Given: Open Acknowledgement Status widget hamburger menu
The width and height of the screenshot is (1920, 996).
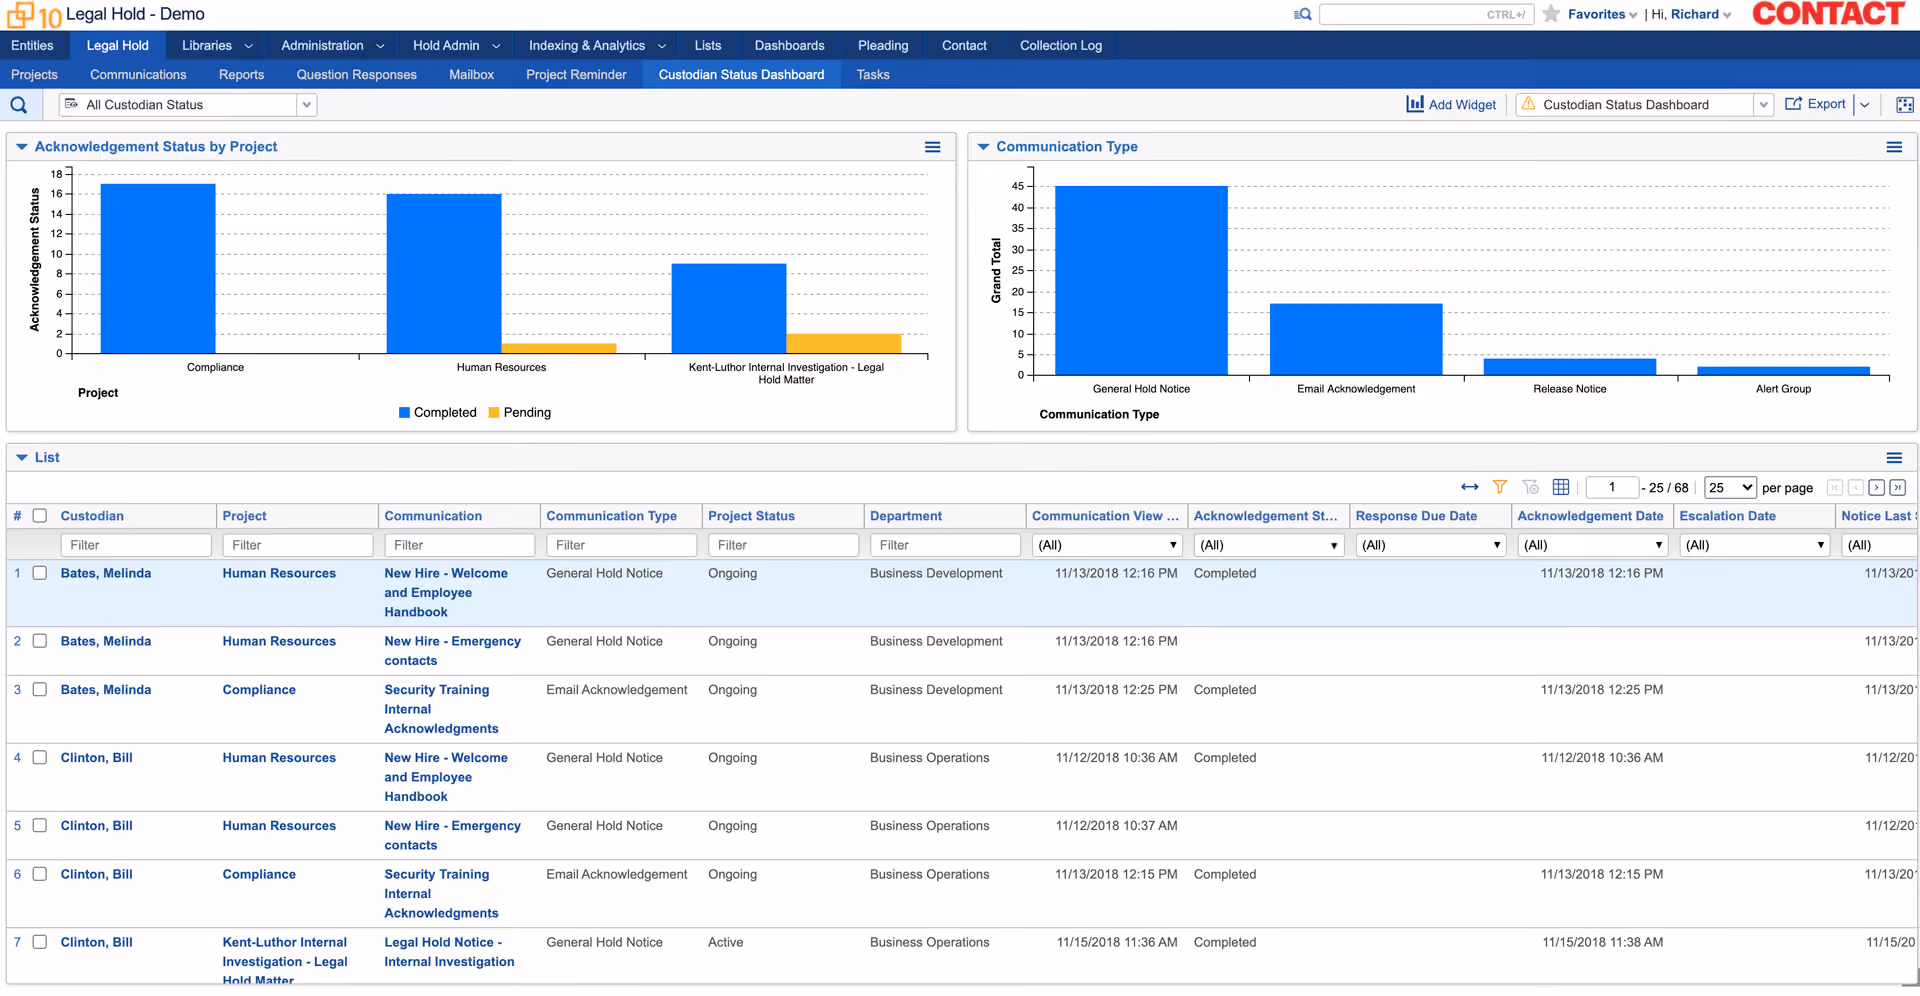Looking at the screenshot, I should click(933, 147).
